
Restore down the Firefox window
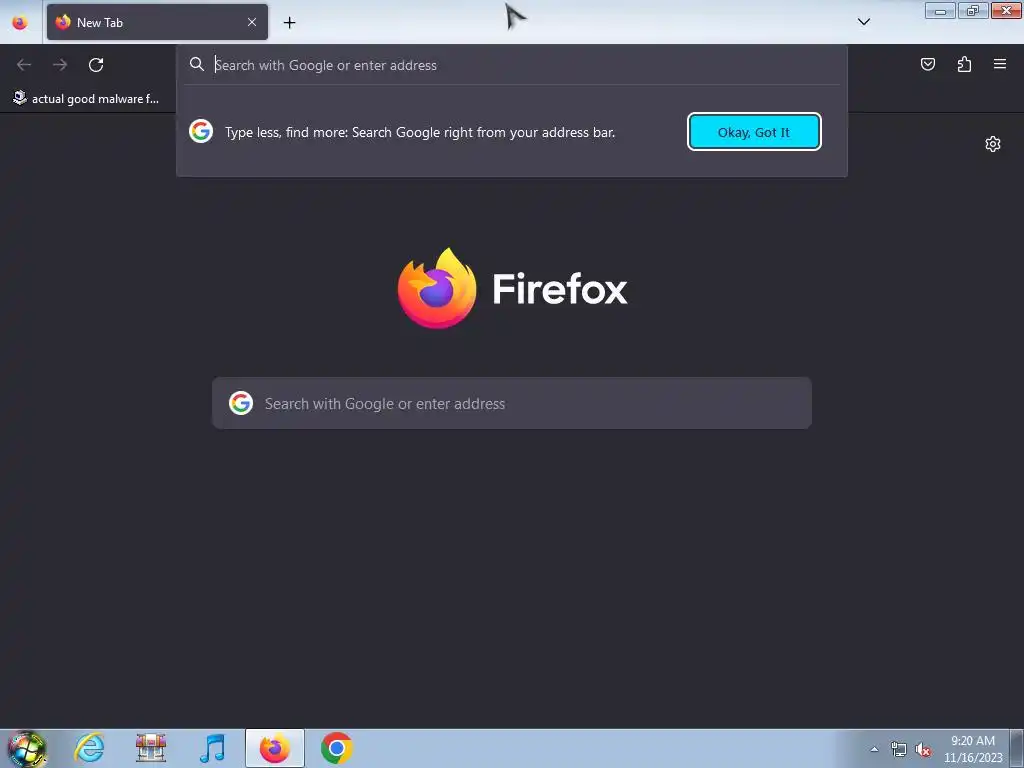click(x=973, y=11)
